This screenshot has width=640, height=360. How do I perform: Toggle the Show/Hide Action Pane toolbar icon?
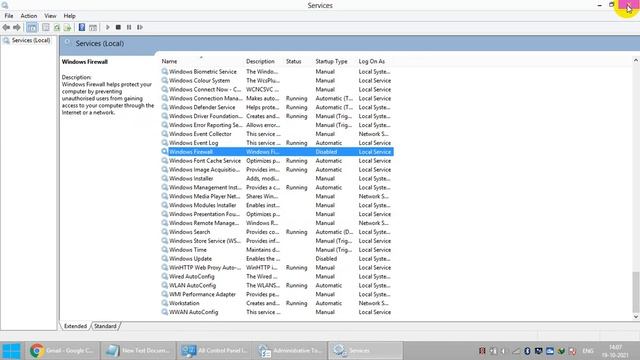coord(93,27)
